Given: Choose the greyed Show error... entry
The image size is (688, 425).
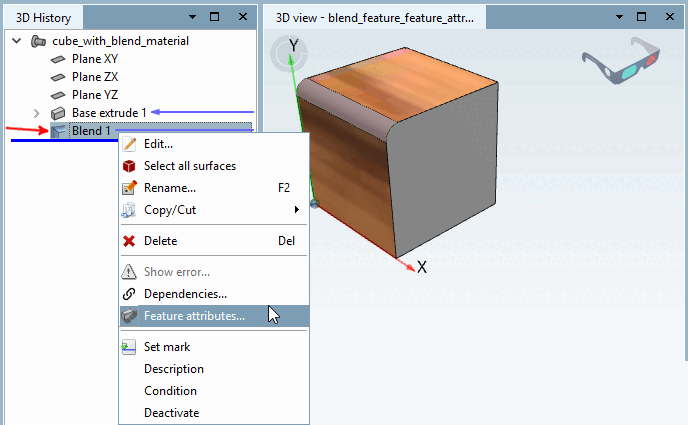Looking at the screenshot, I should coord(214,272).
